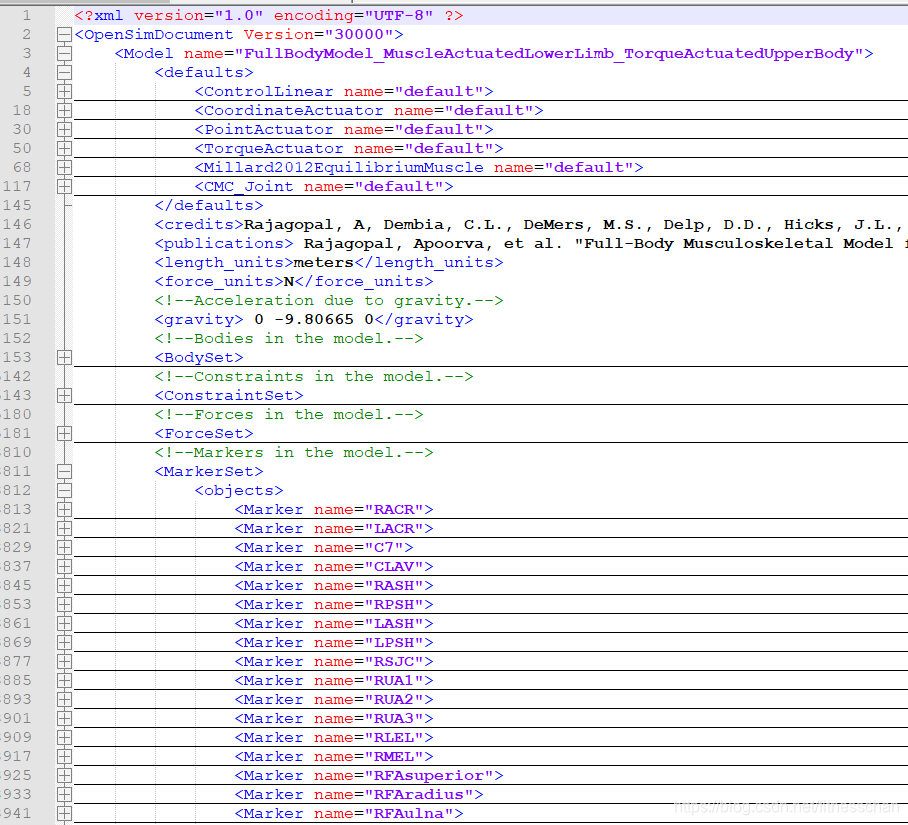
Task: Expand the ControlLinear default block
Action: (x=64, y=91)
